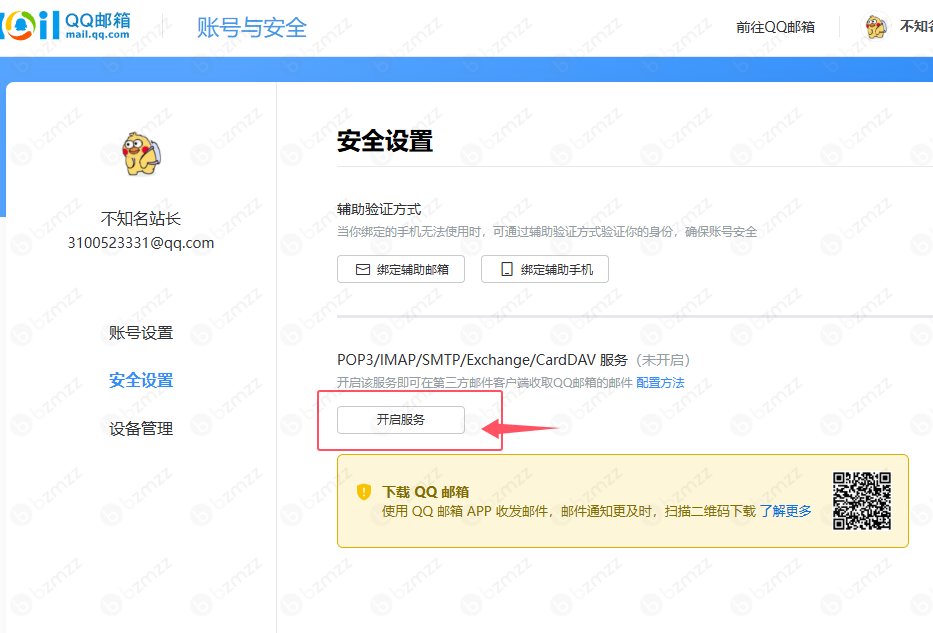
Task: Click the POP3/IMAP/SMTP/Exchange/CardDAV 服务 label
Action: point(482,360)
